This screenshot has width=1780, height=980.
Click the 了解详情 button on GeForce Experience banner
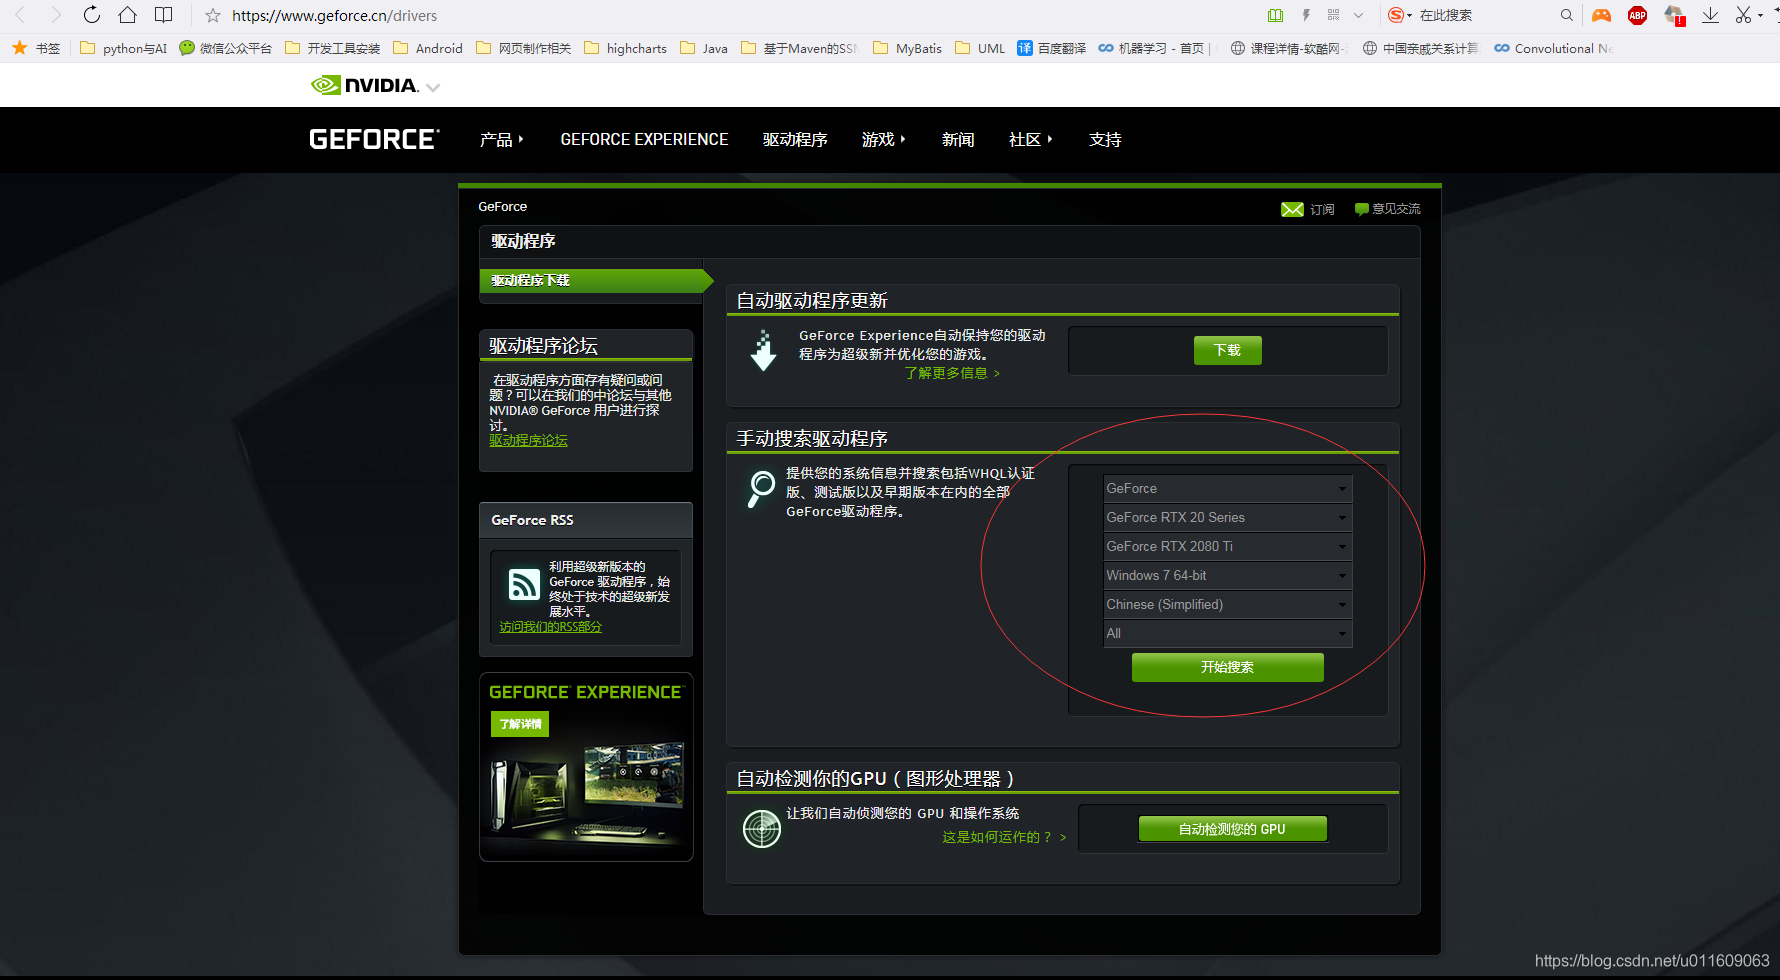click(520, 724)
